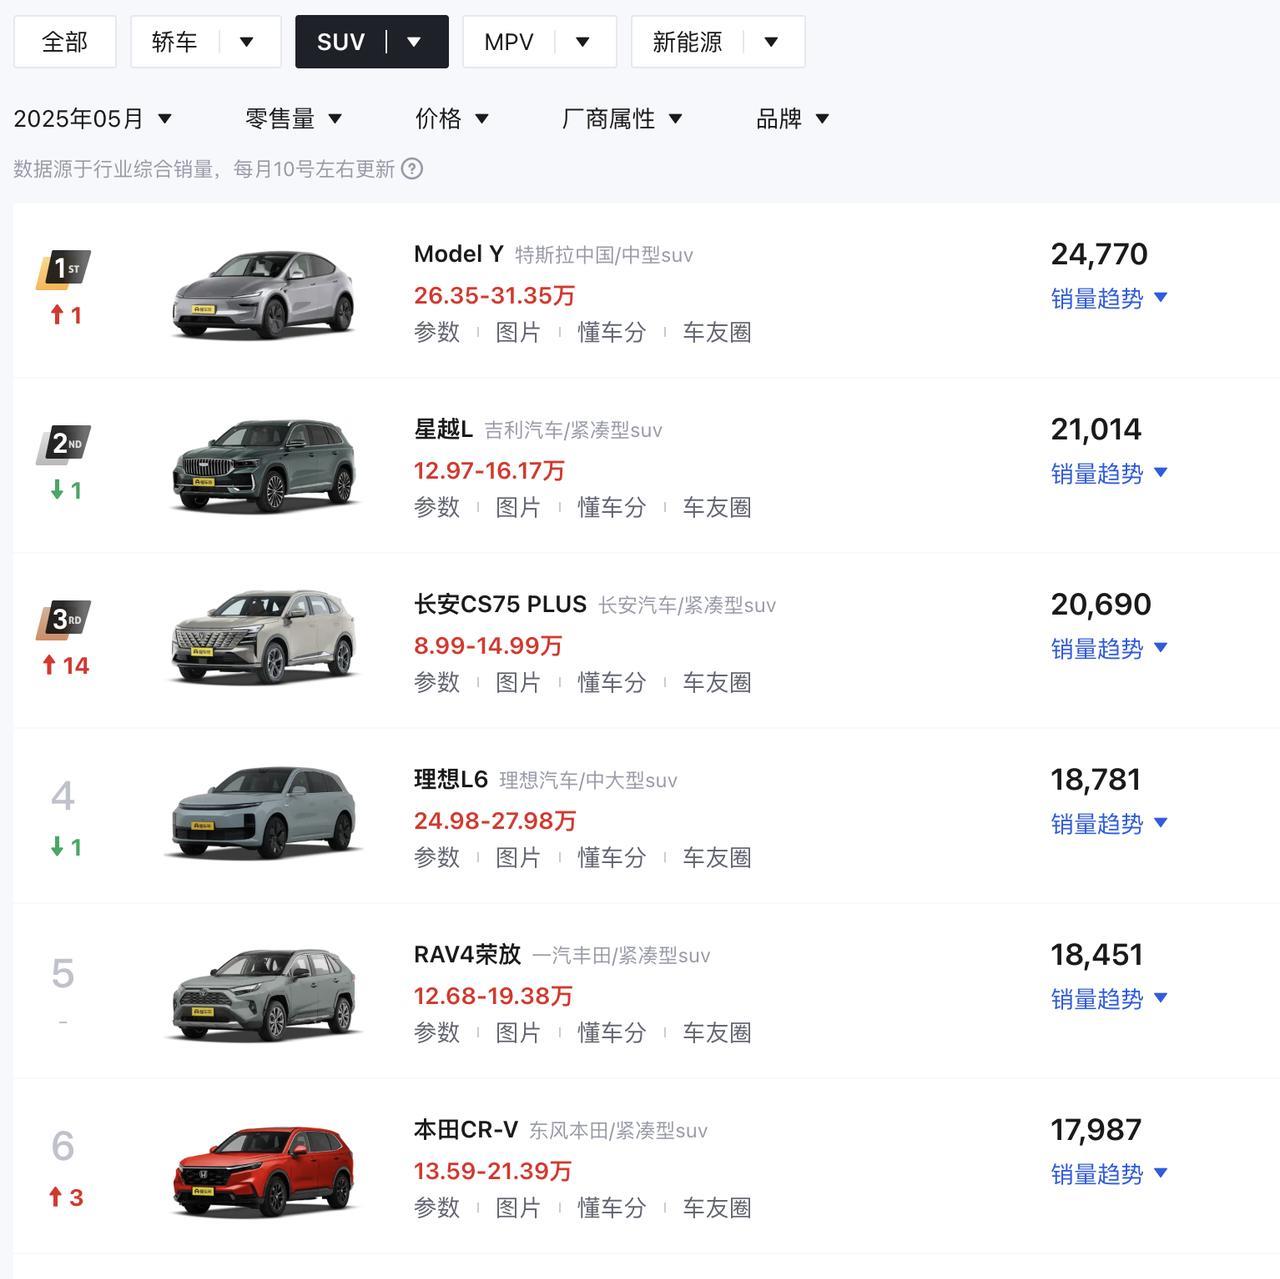Viewport: 1280px width, 1279px height.
Task: Open 车友圈 for 本田CR-V
Action: [x=717, y=1207]
